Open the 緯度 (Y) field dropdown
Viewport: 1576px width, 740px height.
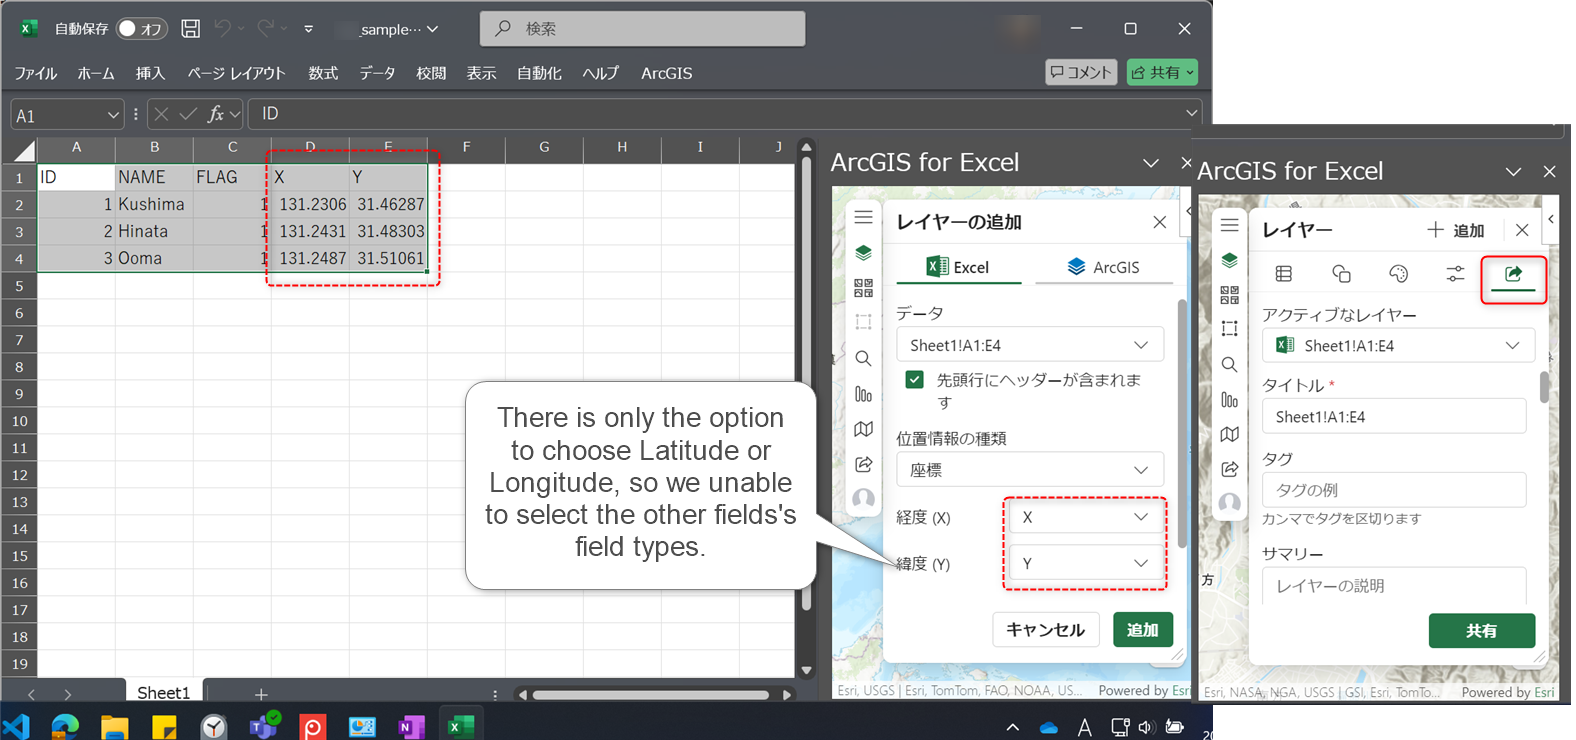pyautogui.click(x=1087, y=564)
